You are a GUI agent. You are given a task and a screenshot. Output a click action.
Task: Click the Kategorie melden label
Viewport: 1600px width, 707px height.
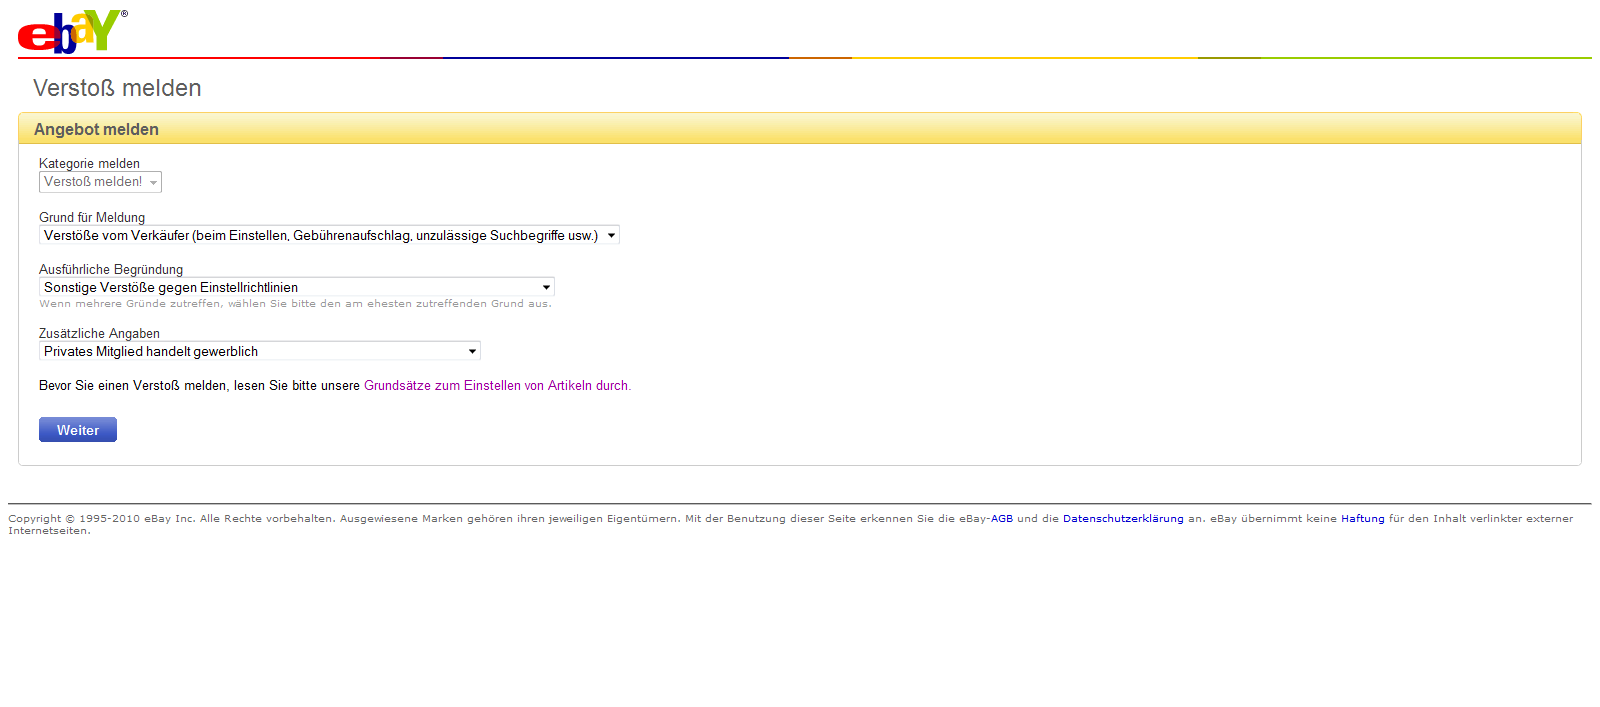click(x=89, y=164)
